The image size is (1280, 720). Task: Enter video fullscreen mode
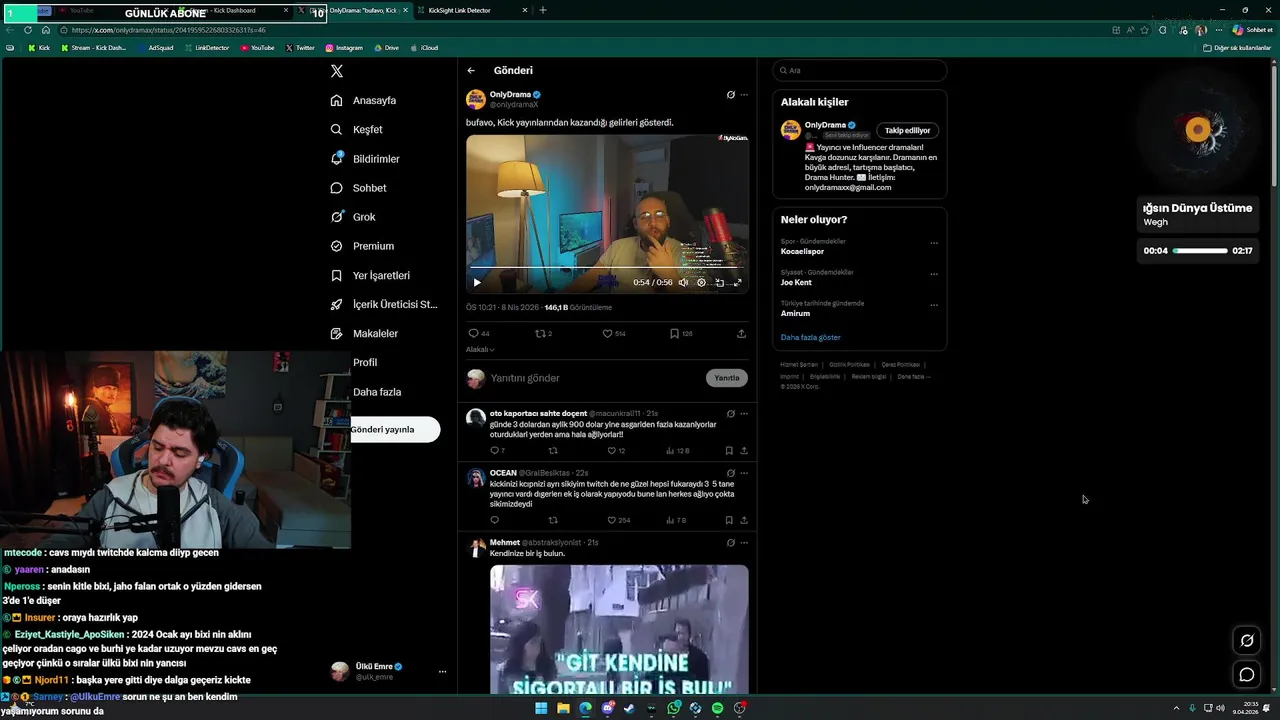coord(738,282)
